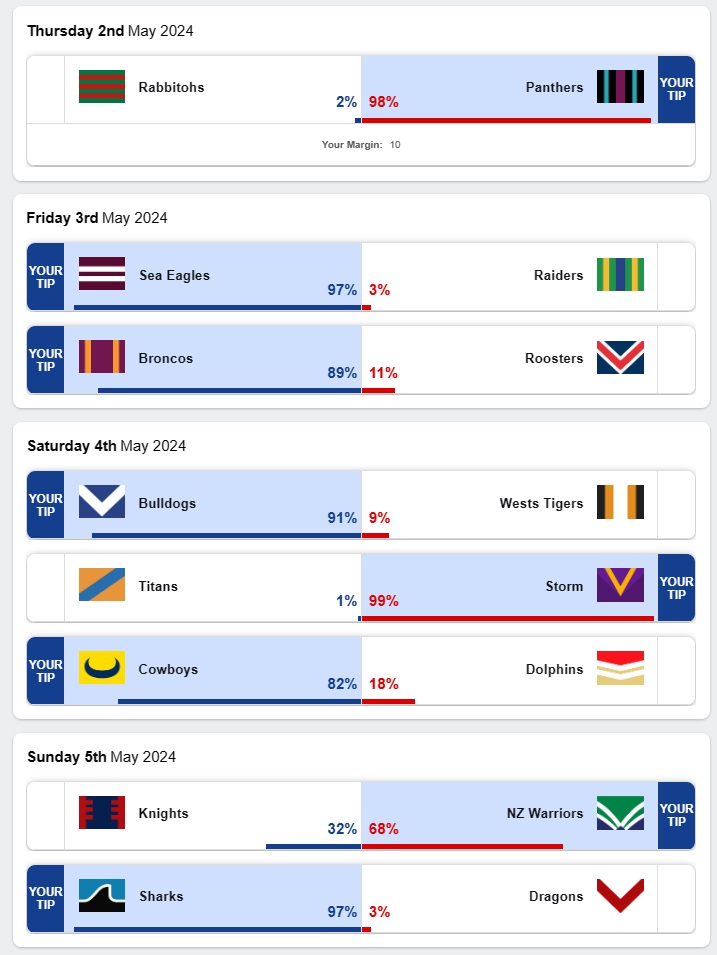717x955 pixels.
Task: Toggle the empty tip box beside Raiders
Action: (x=676, y=276)
